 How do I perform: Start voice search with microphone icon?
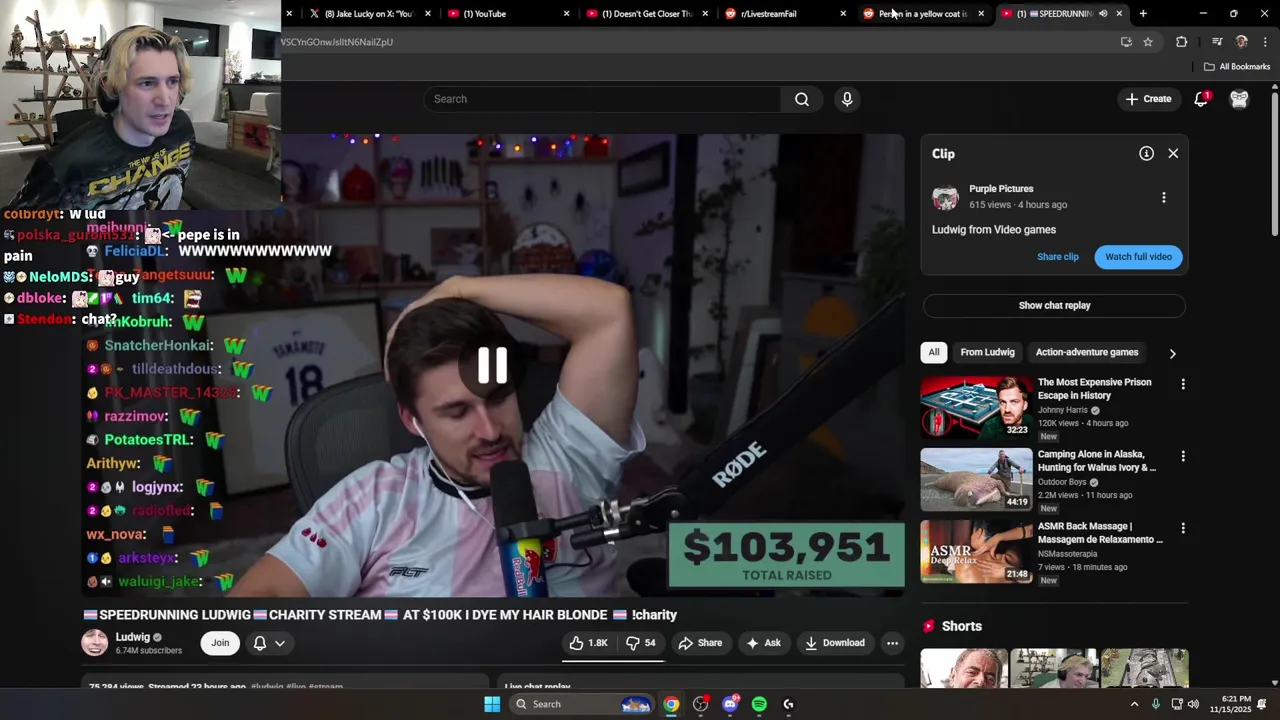pyautogui.click(x=847, y=99)
